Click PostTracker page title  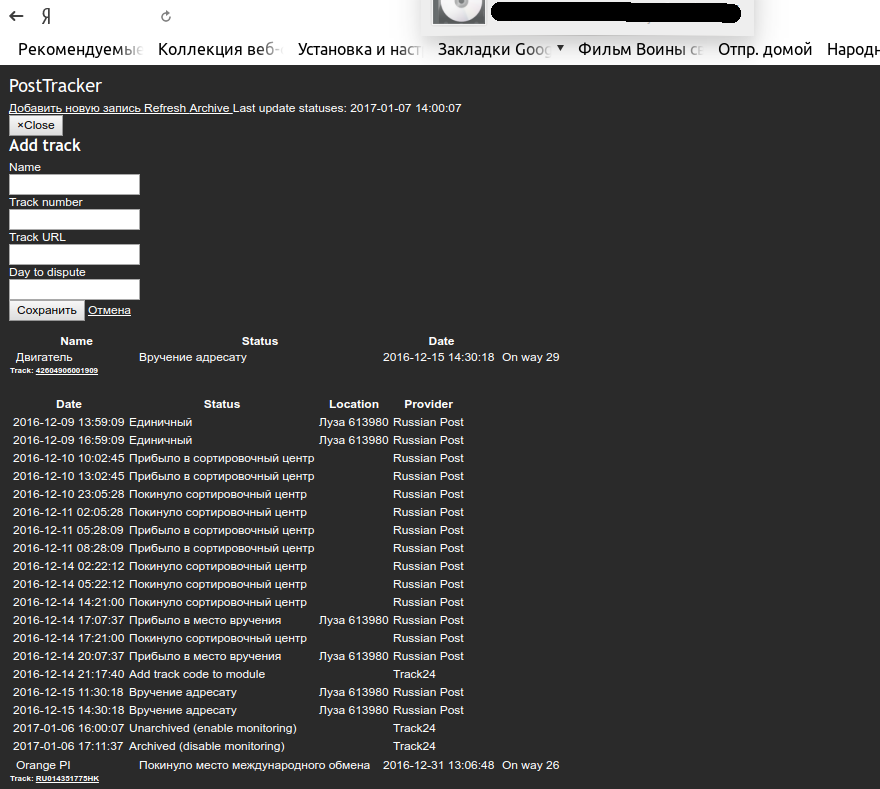pos(55,86)
